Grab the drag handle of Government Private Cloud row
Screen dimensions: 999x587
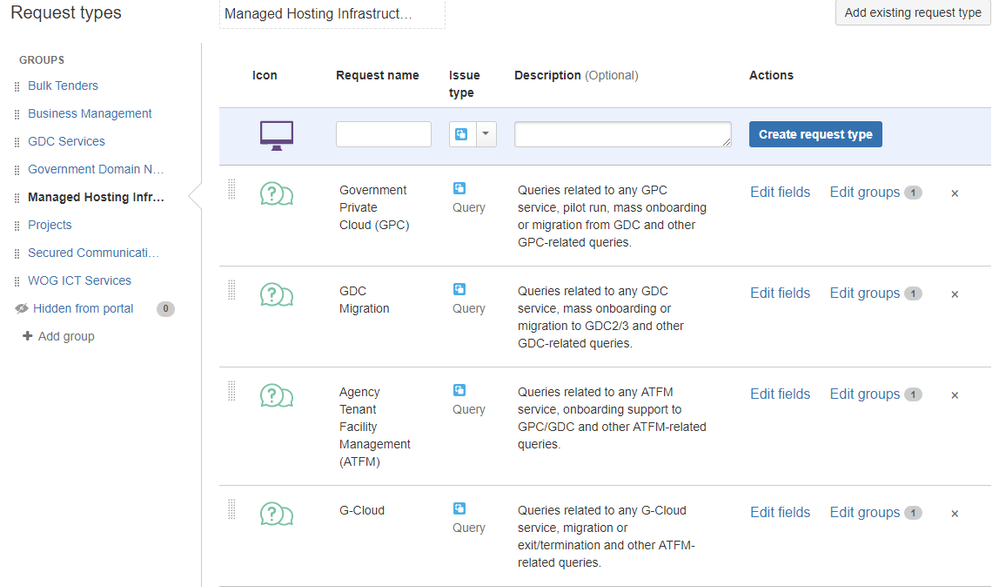tap(232, 189)
